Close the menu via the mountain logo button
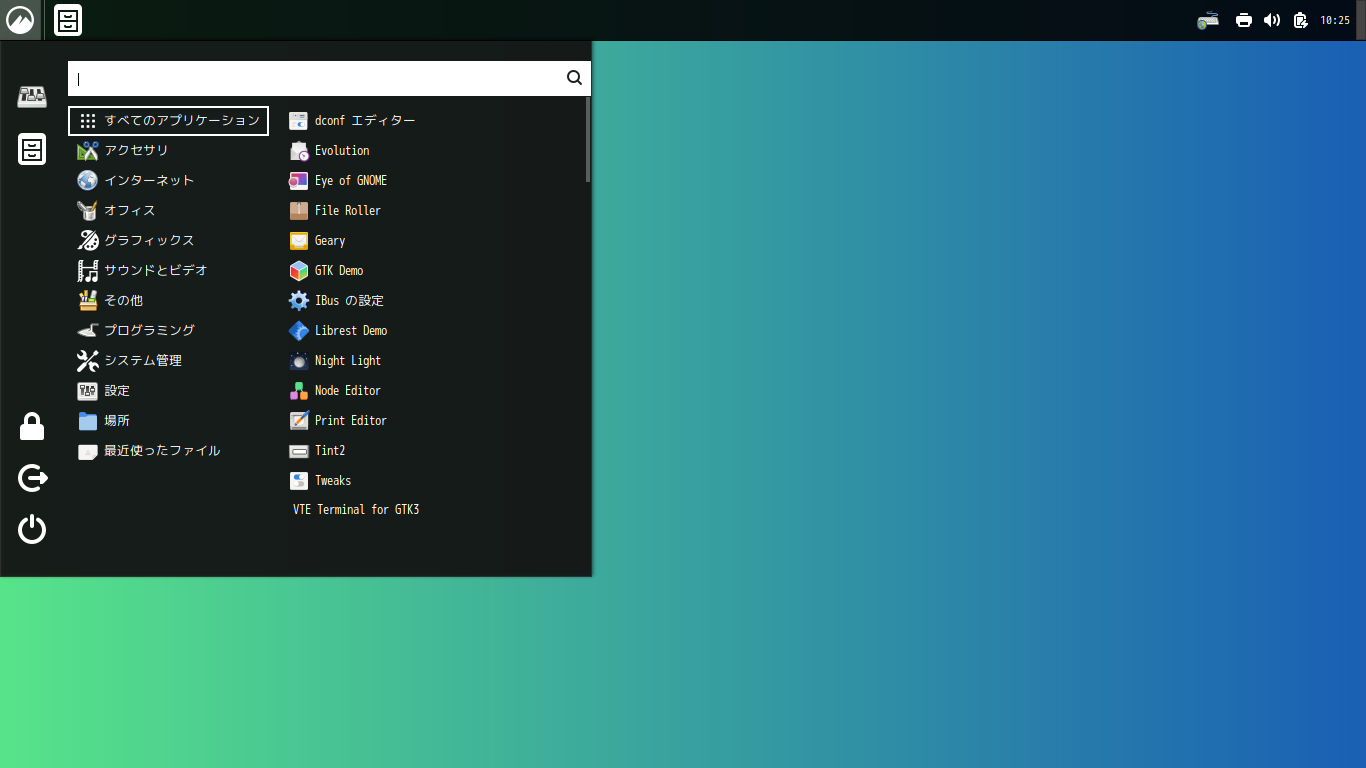 pos(20,20)
